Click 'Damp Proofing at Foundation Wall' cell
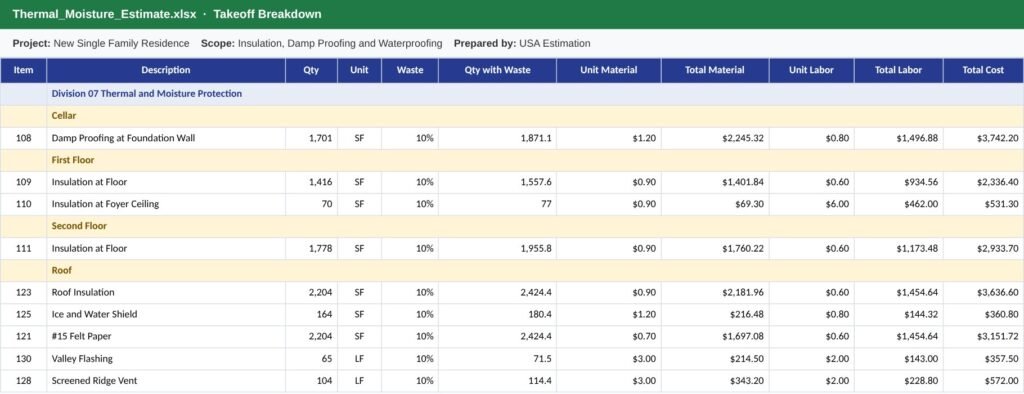The height and width of the screenshot is (394, 1024). point(166,138)
